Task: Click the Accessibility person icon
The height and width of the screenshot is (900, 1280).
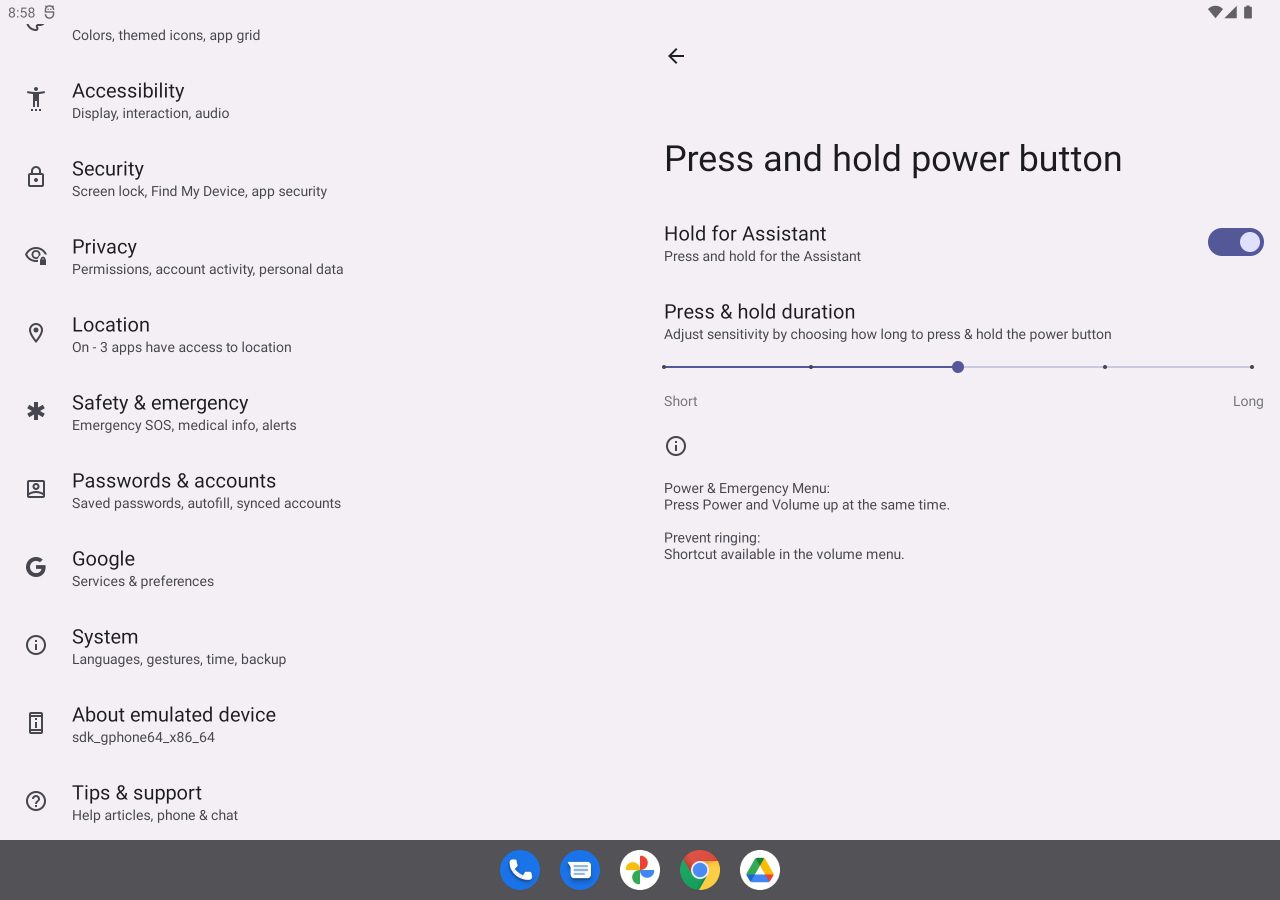Action: [36, 99]
